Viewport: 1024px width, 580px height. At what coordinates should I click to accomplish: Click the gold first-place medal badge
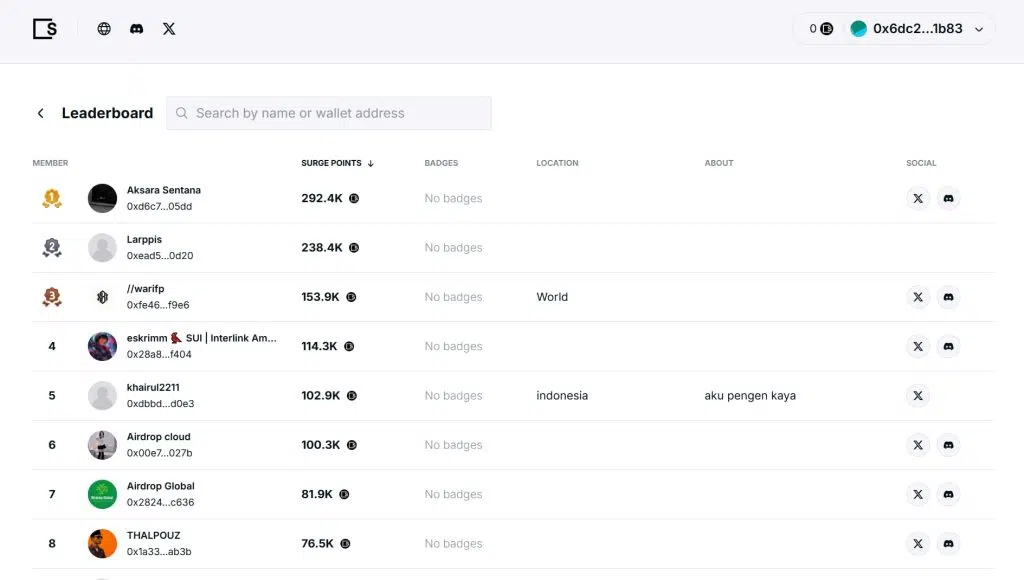tap(52, 198)
